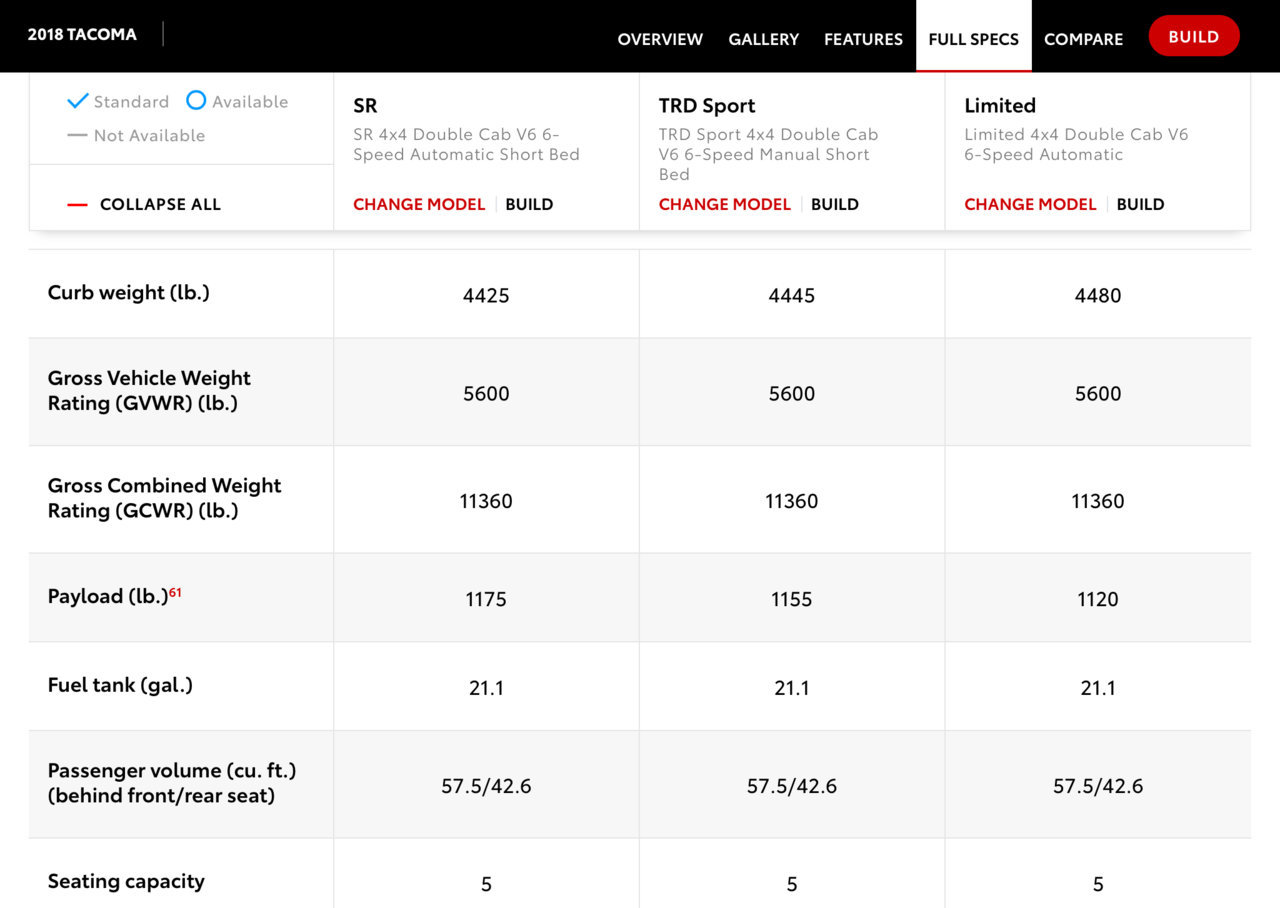
Task: Click the TRD Sport curb weight value 4445
Action: [x=792, y=295]
